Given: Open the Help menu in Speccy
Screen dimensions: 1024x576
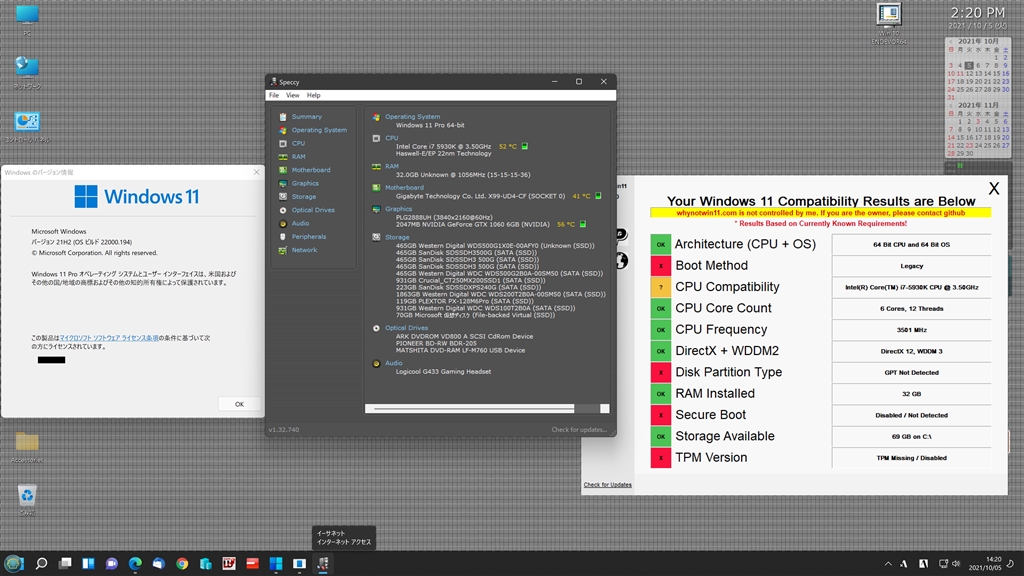Looking at the screenshot, I should point(313,95).
